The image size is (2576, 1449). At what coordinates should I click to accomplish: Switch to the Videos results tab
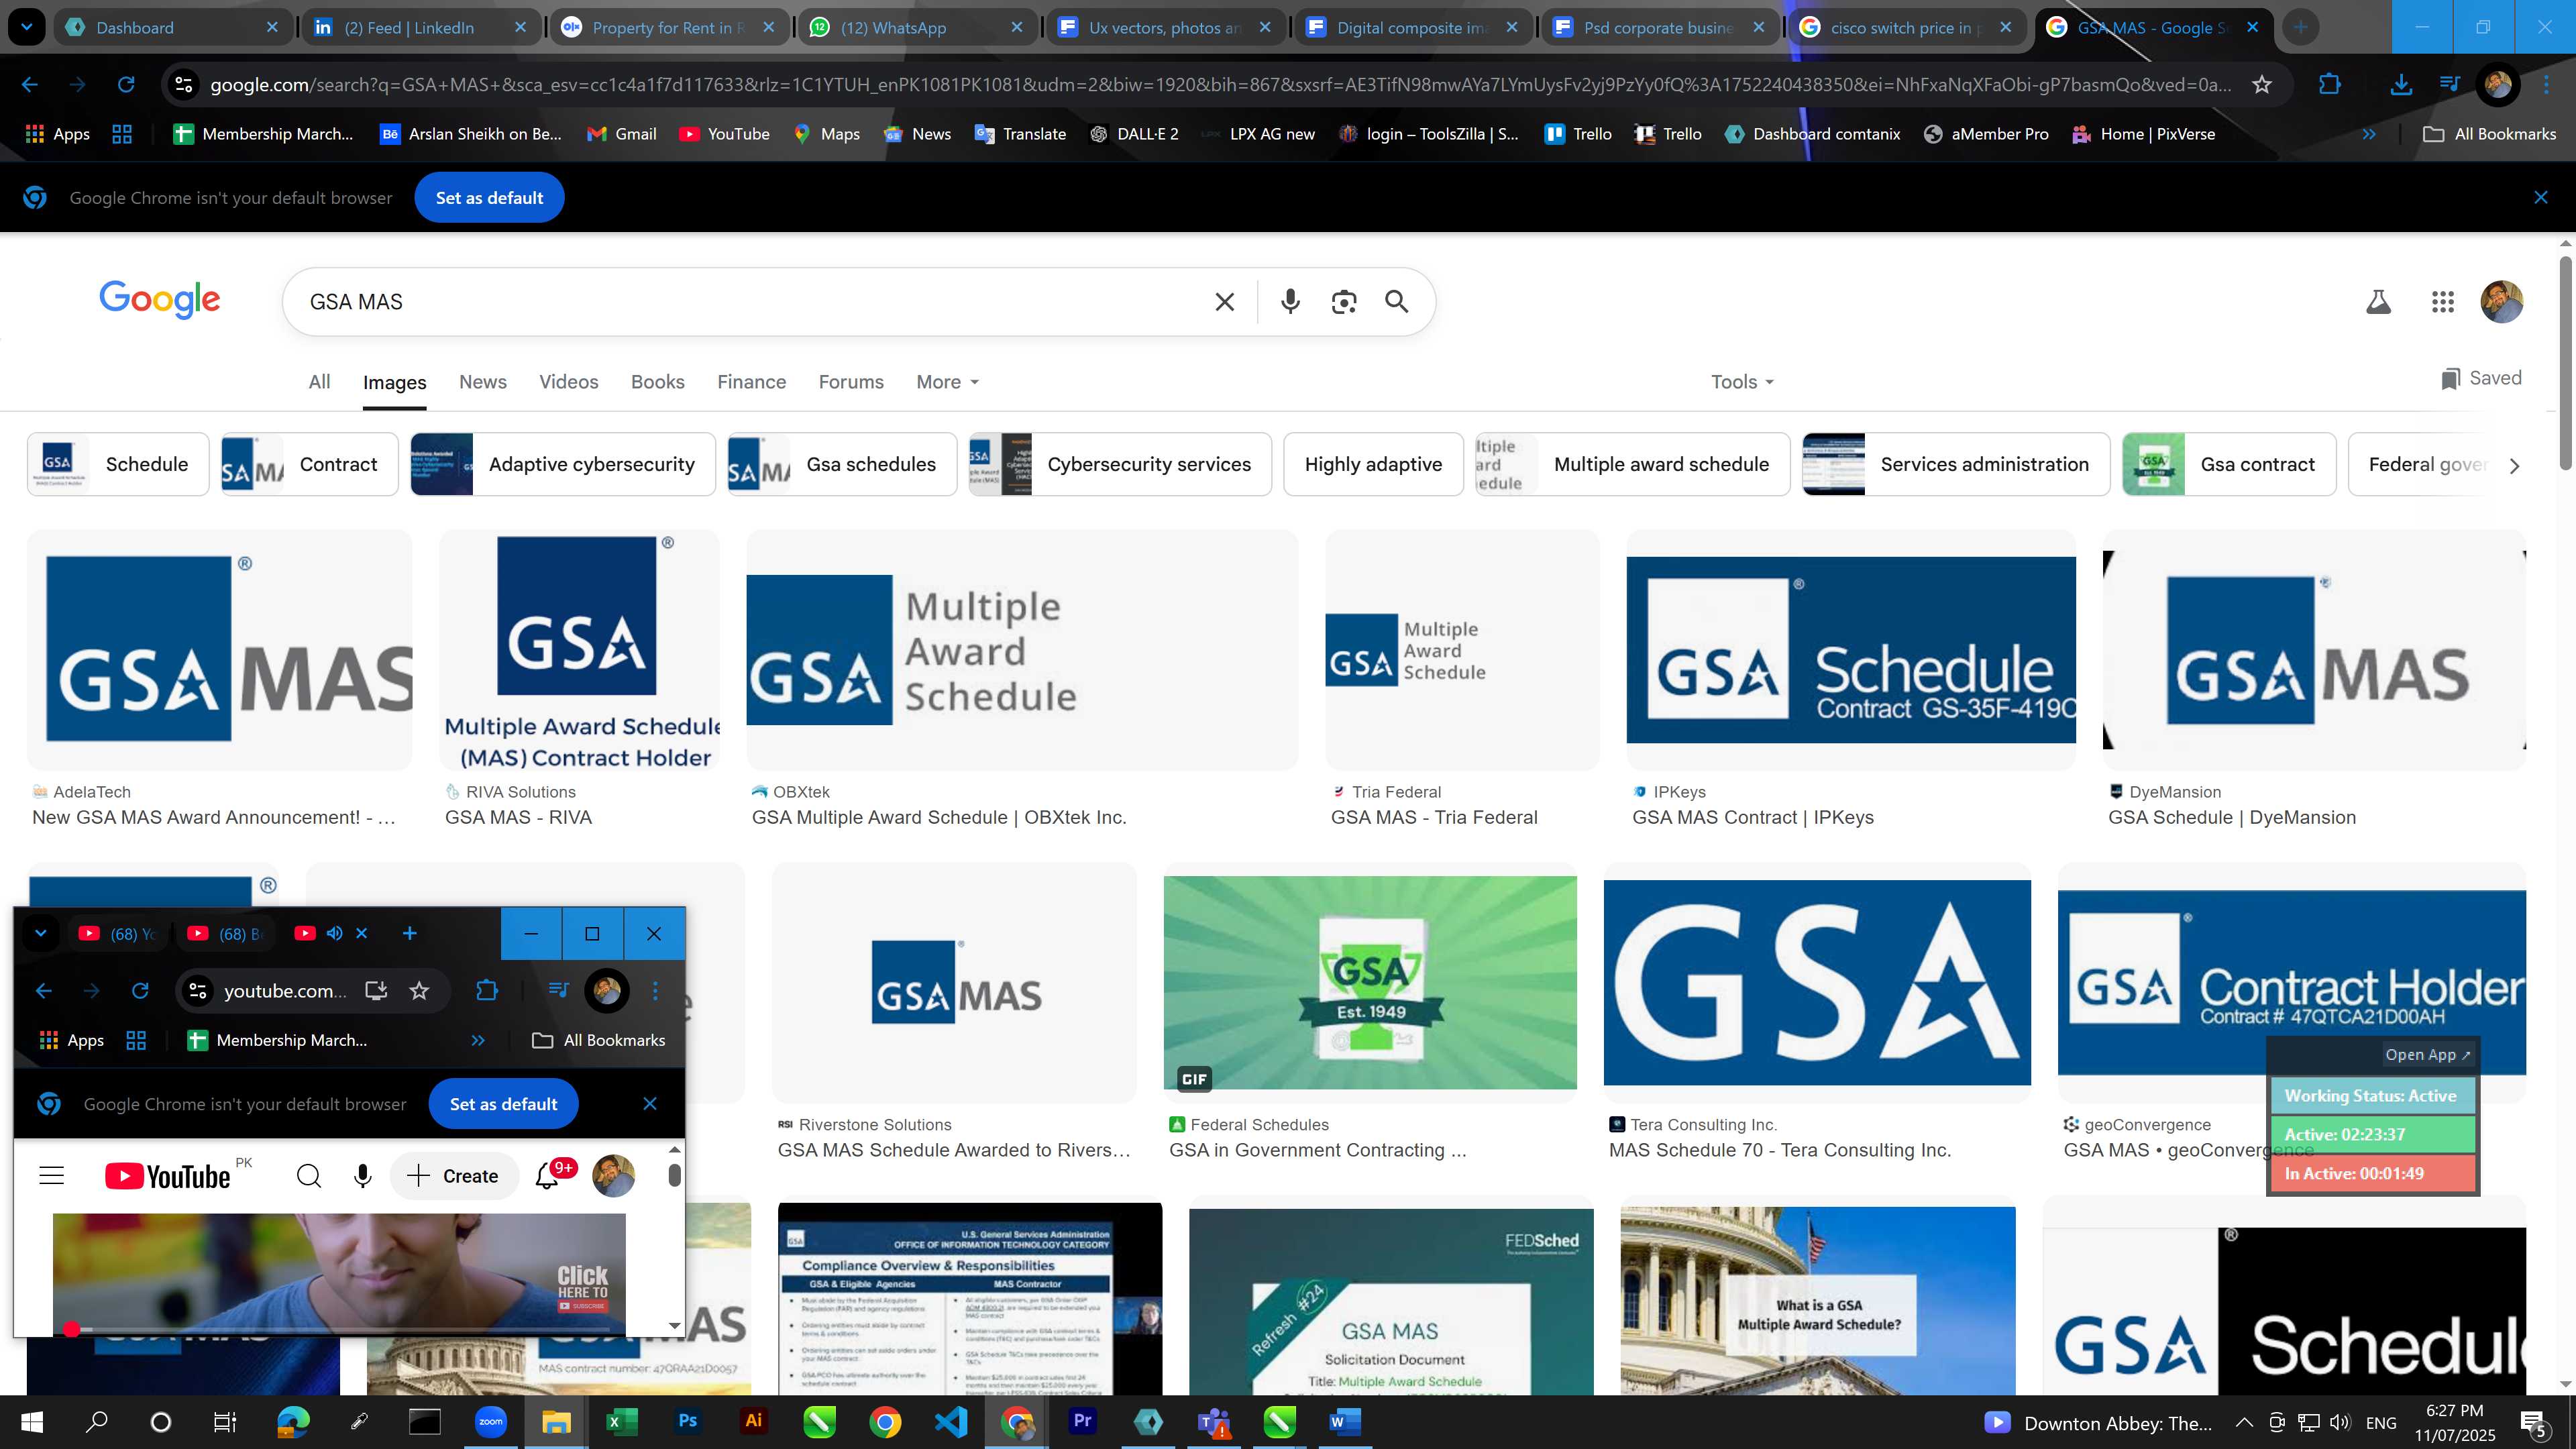569,382
